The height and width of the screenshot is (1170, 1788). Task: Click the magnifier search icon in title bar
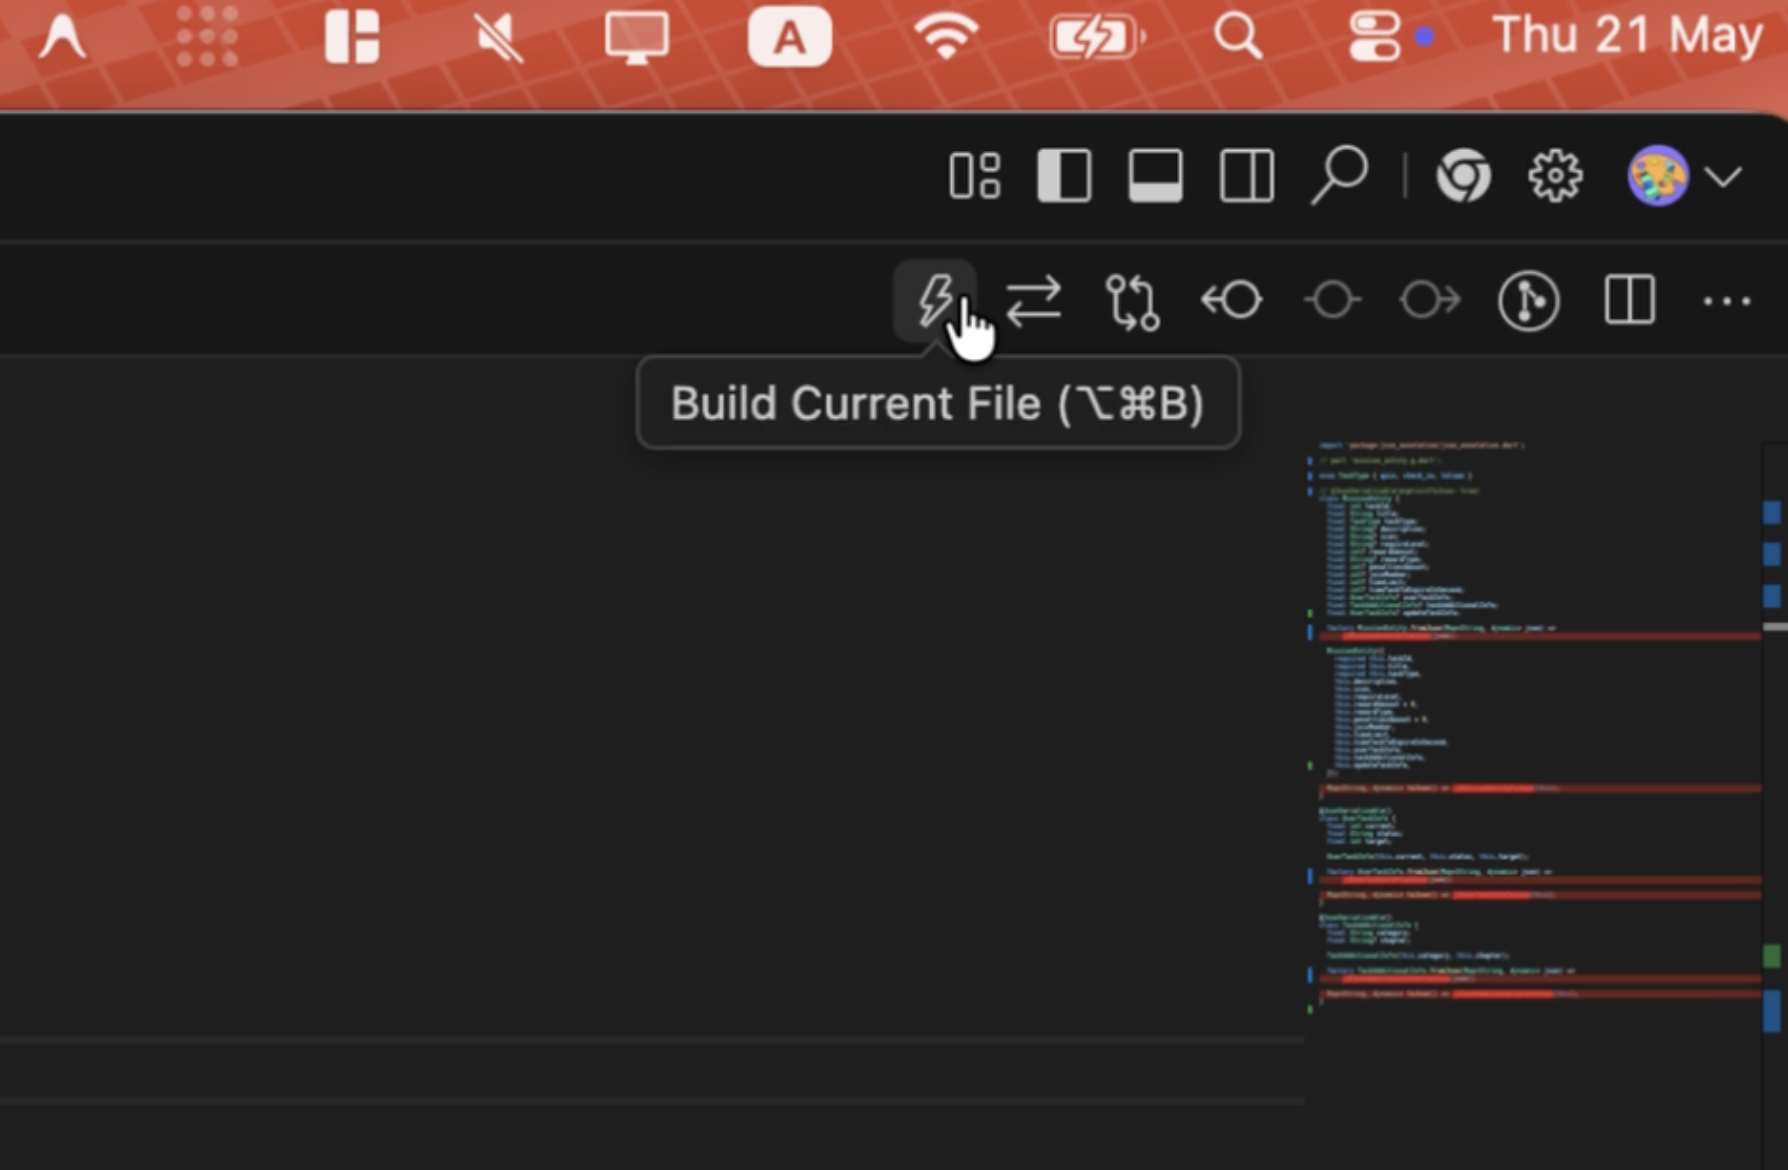point(1339,176)
